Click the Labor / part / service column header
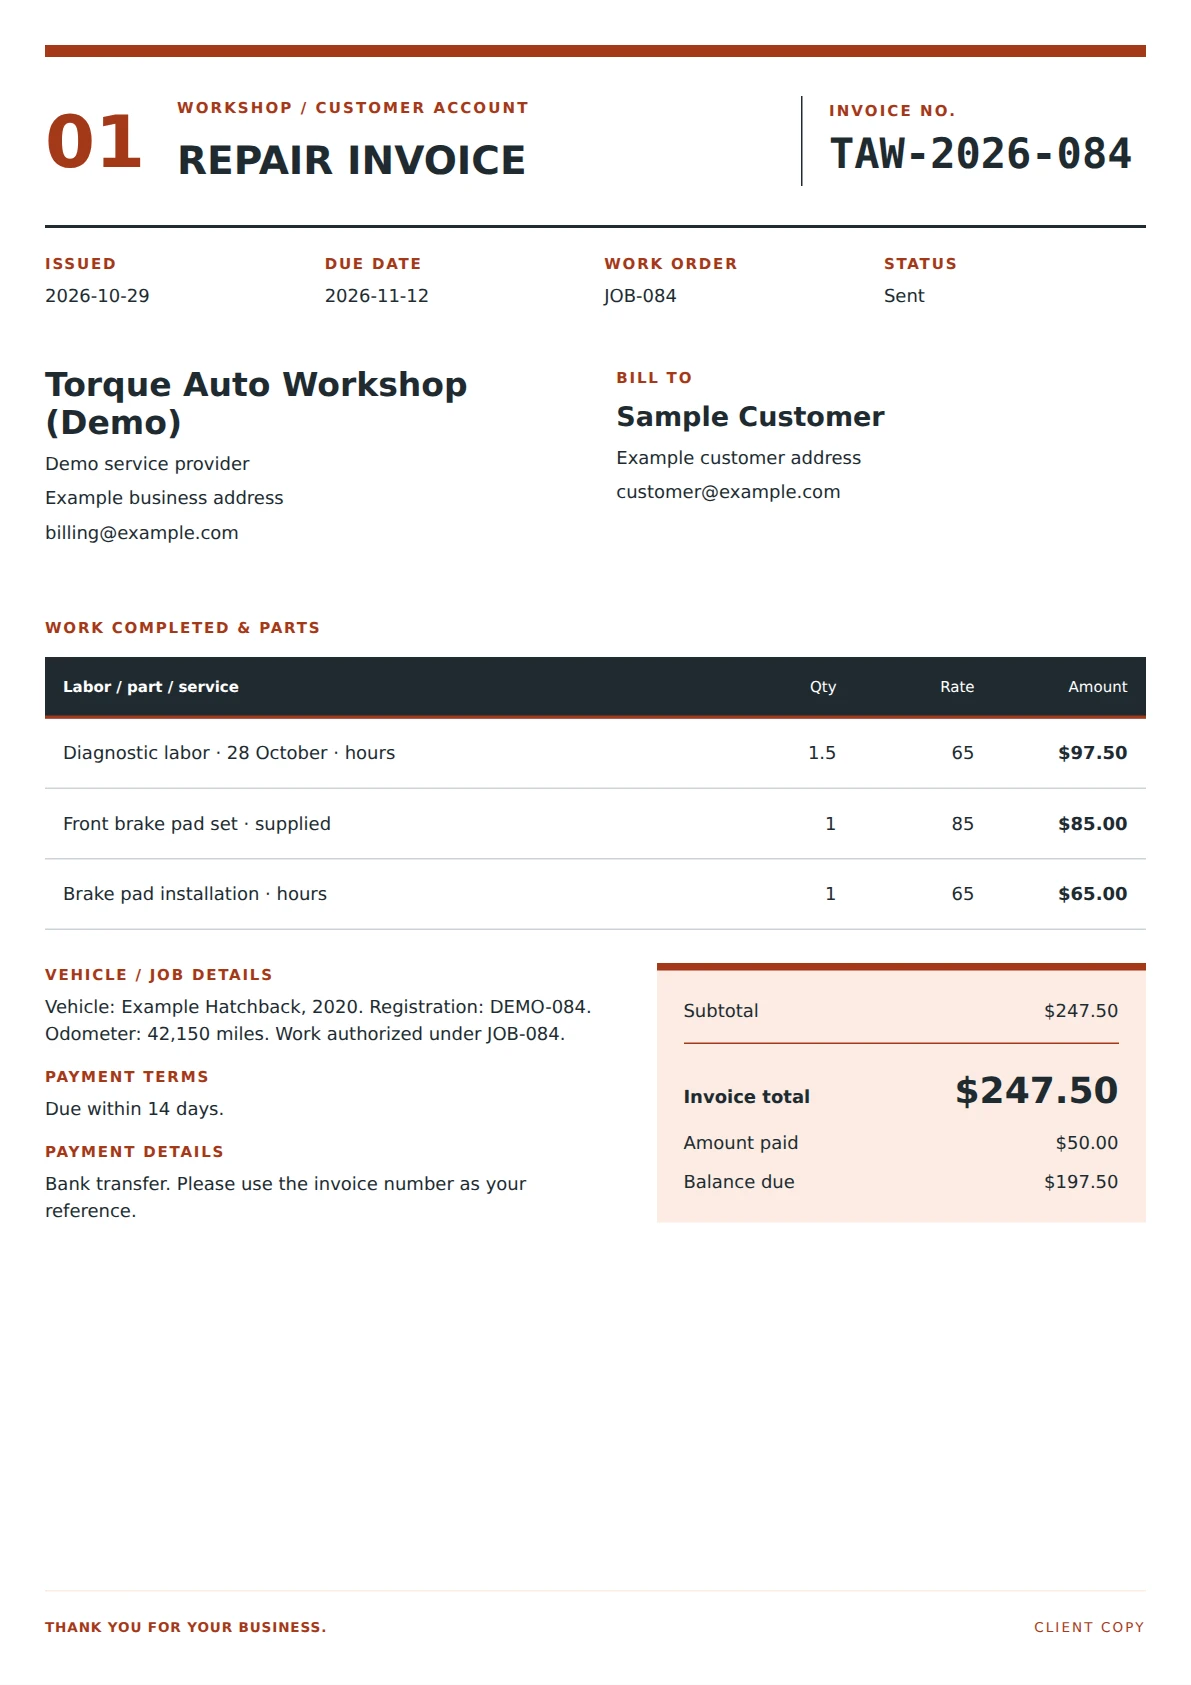 coord(151,687)
